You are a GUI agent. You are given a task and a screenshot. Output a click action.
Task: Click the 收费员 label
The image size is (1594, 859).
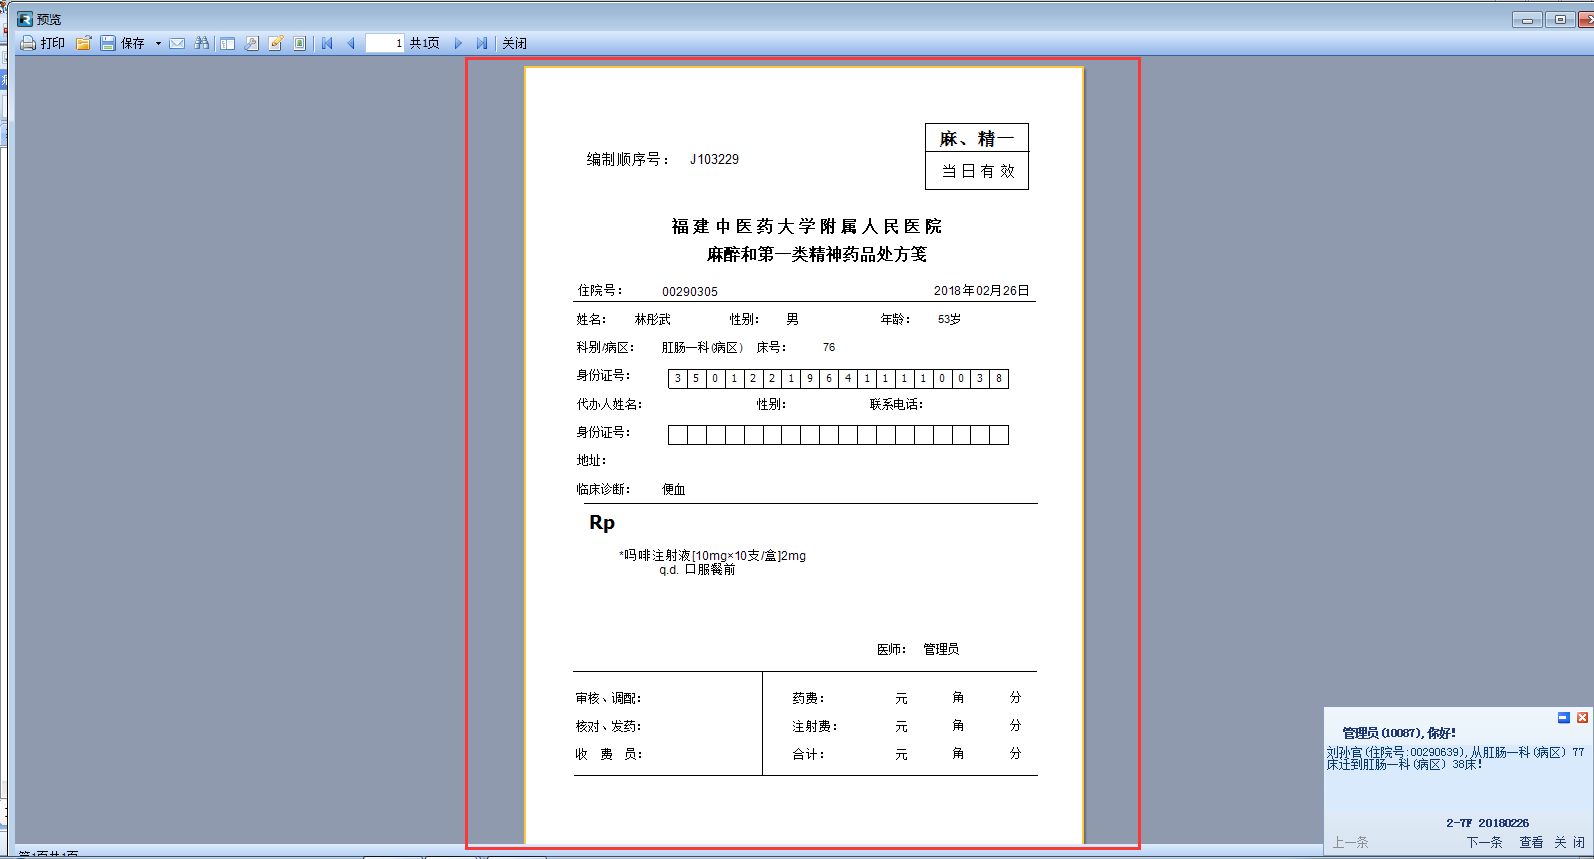click(608, 755)
